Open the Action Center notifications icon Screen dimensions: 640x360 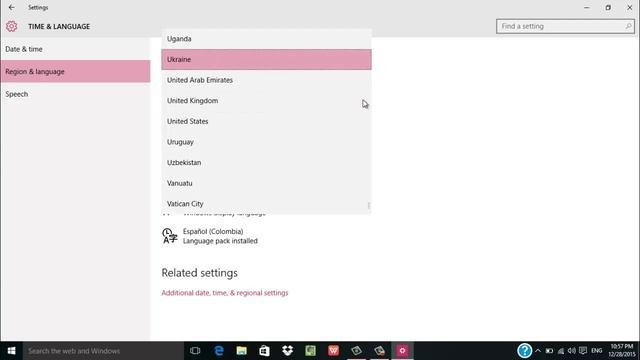point(583,351)
